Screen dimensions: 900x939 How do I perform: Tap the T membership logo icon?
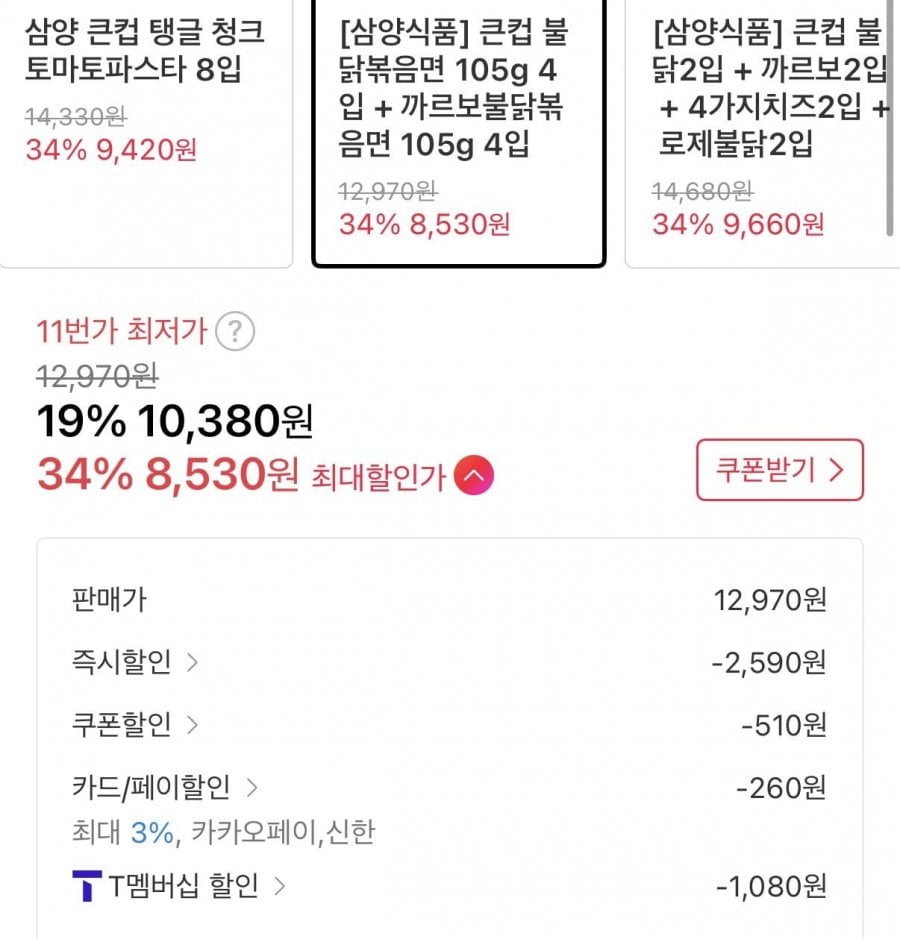(87, 886)
